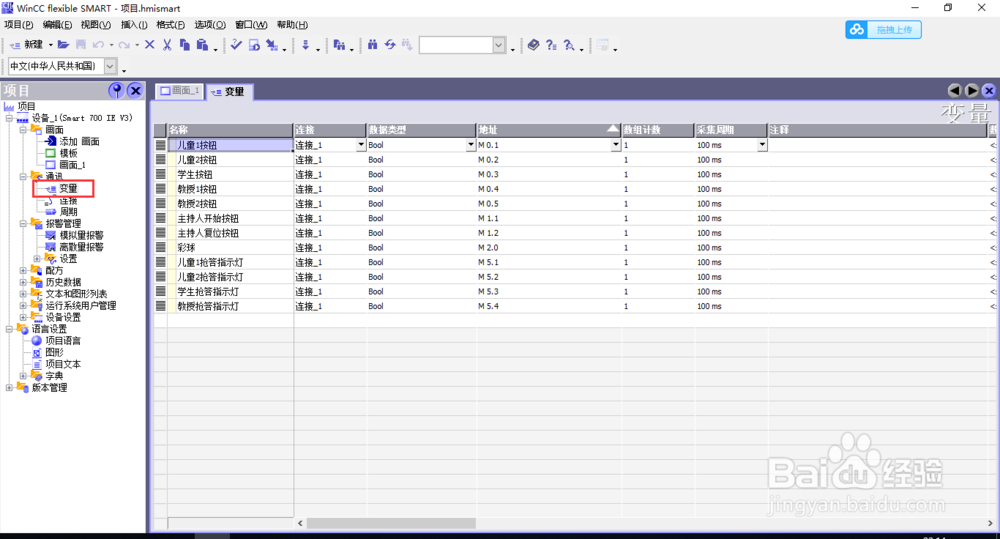
Task: Click the Replace arrows icon
Action: (390, 45)
